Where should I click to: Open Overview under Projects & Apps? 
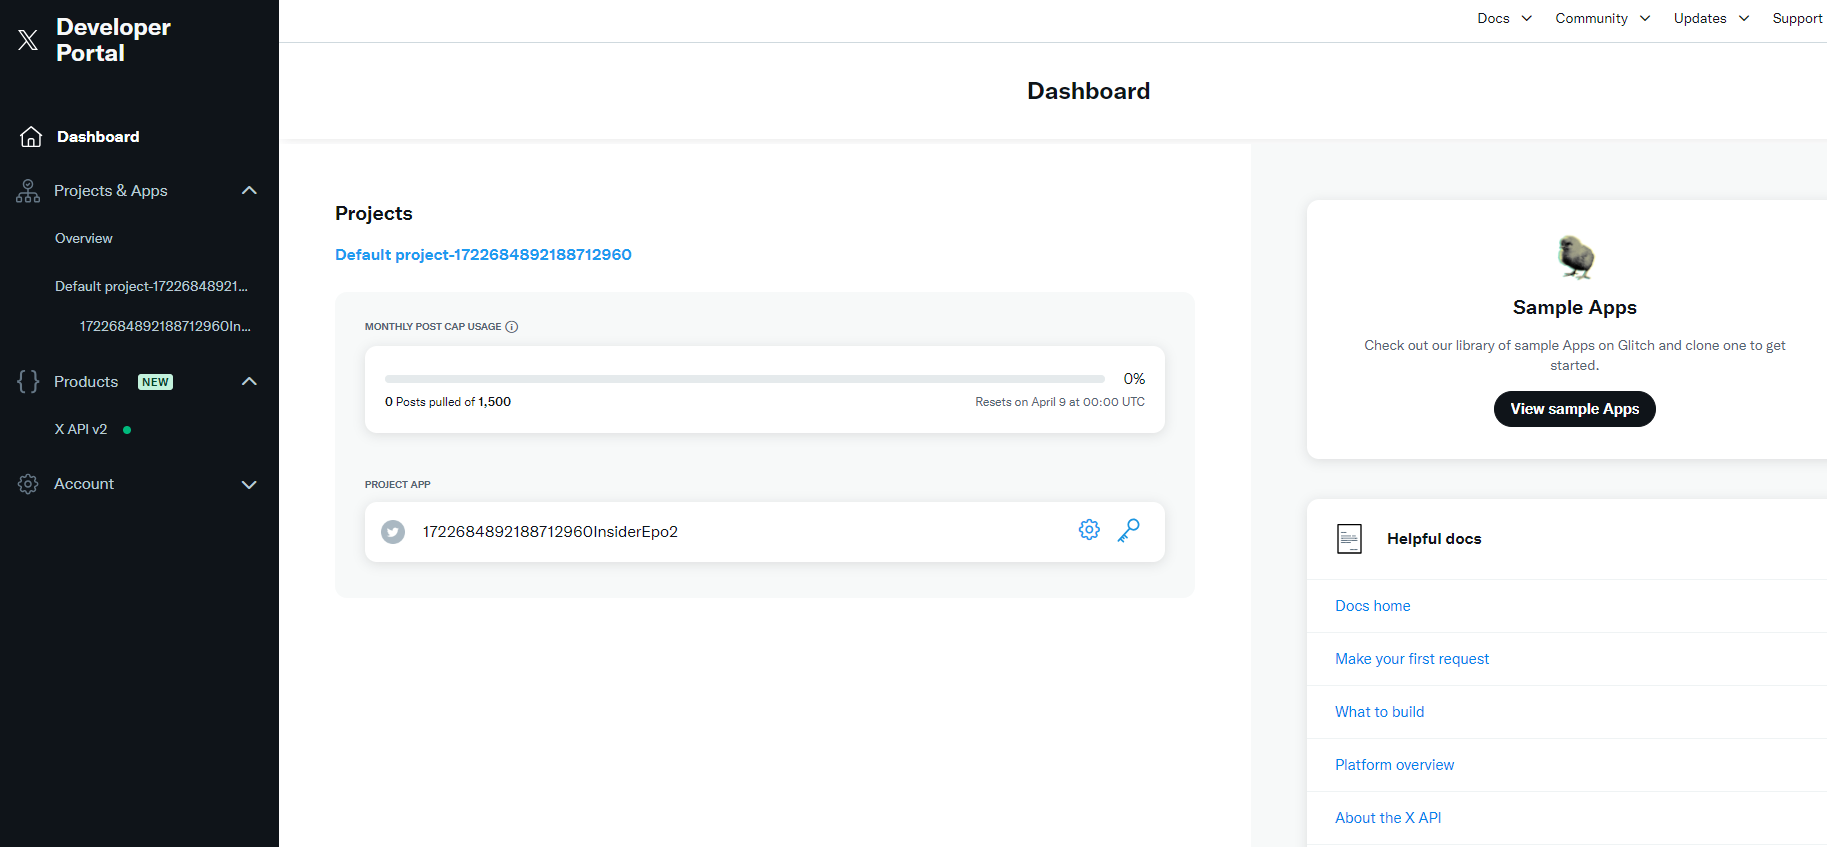[84, 238]
